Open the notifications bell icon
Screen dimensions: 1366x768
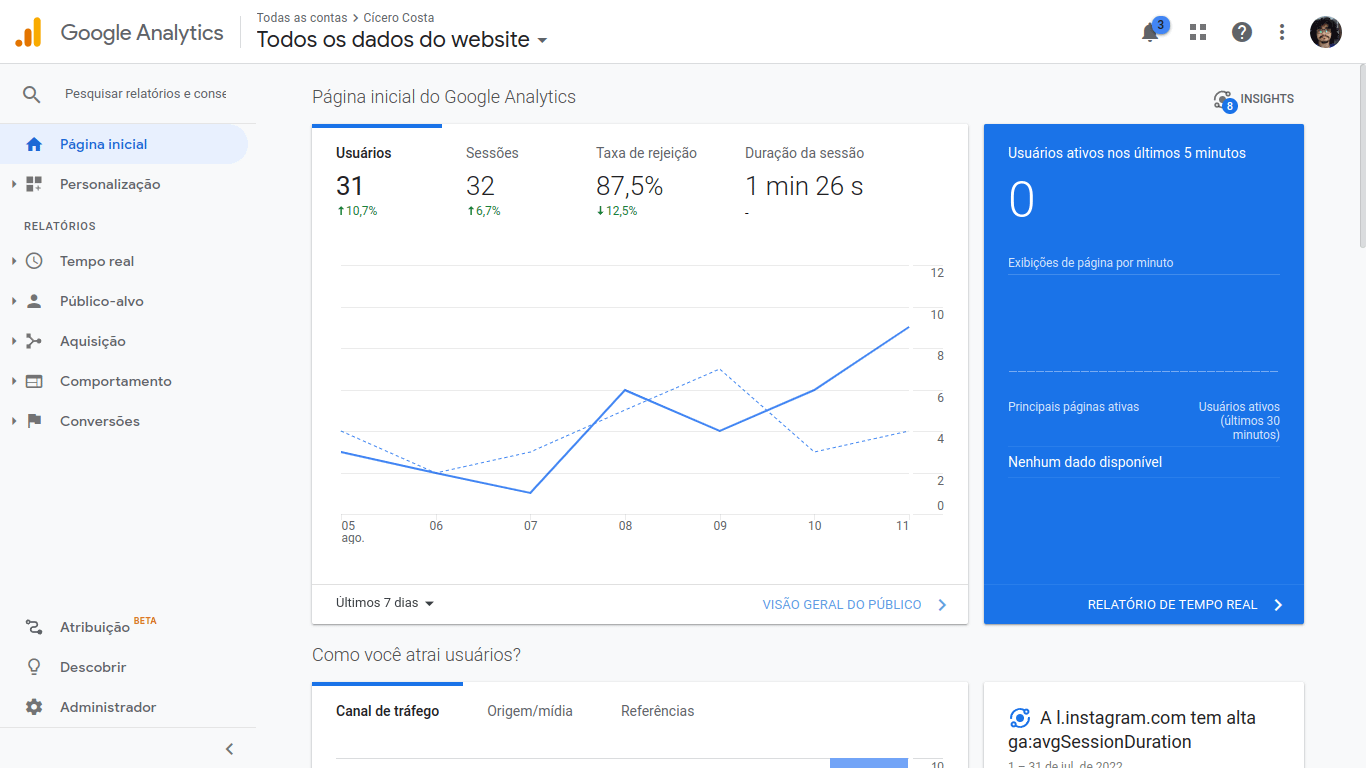pyautogui.click(x=1150, y=32)
